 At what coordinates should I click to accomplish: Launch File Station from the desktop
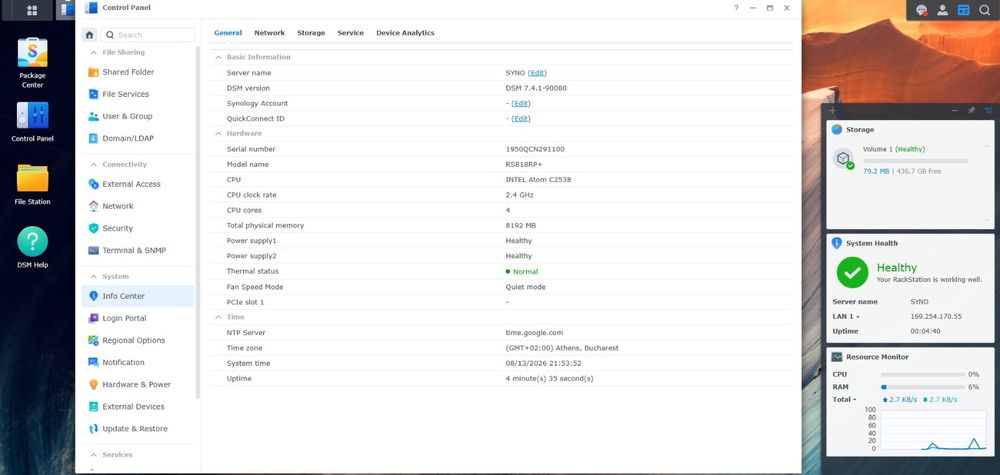point(33,185)
